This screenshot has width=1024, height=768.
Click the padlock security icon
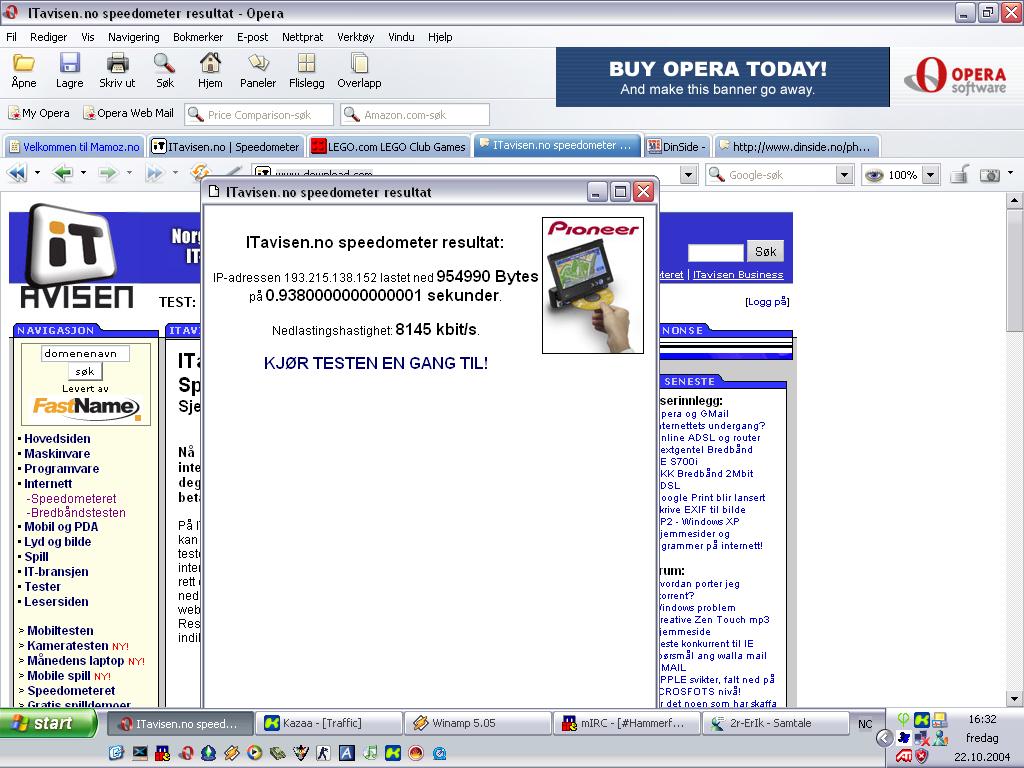tap(959, 174)
